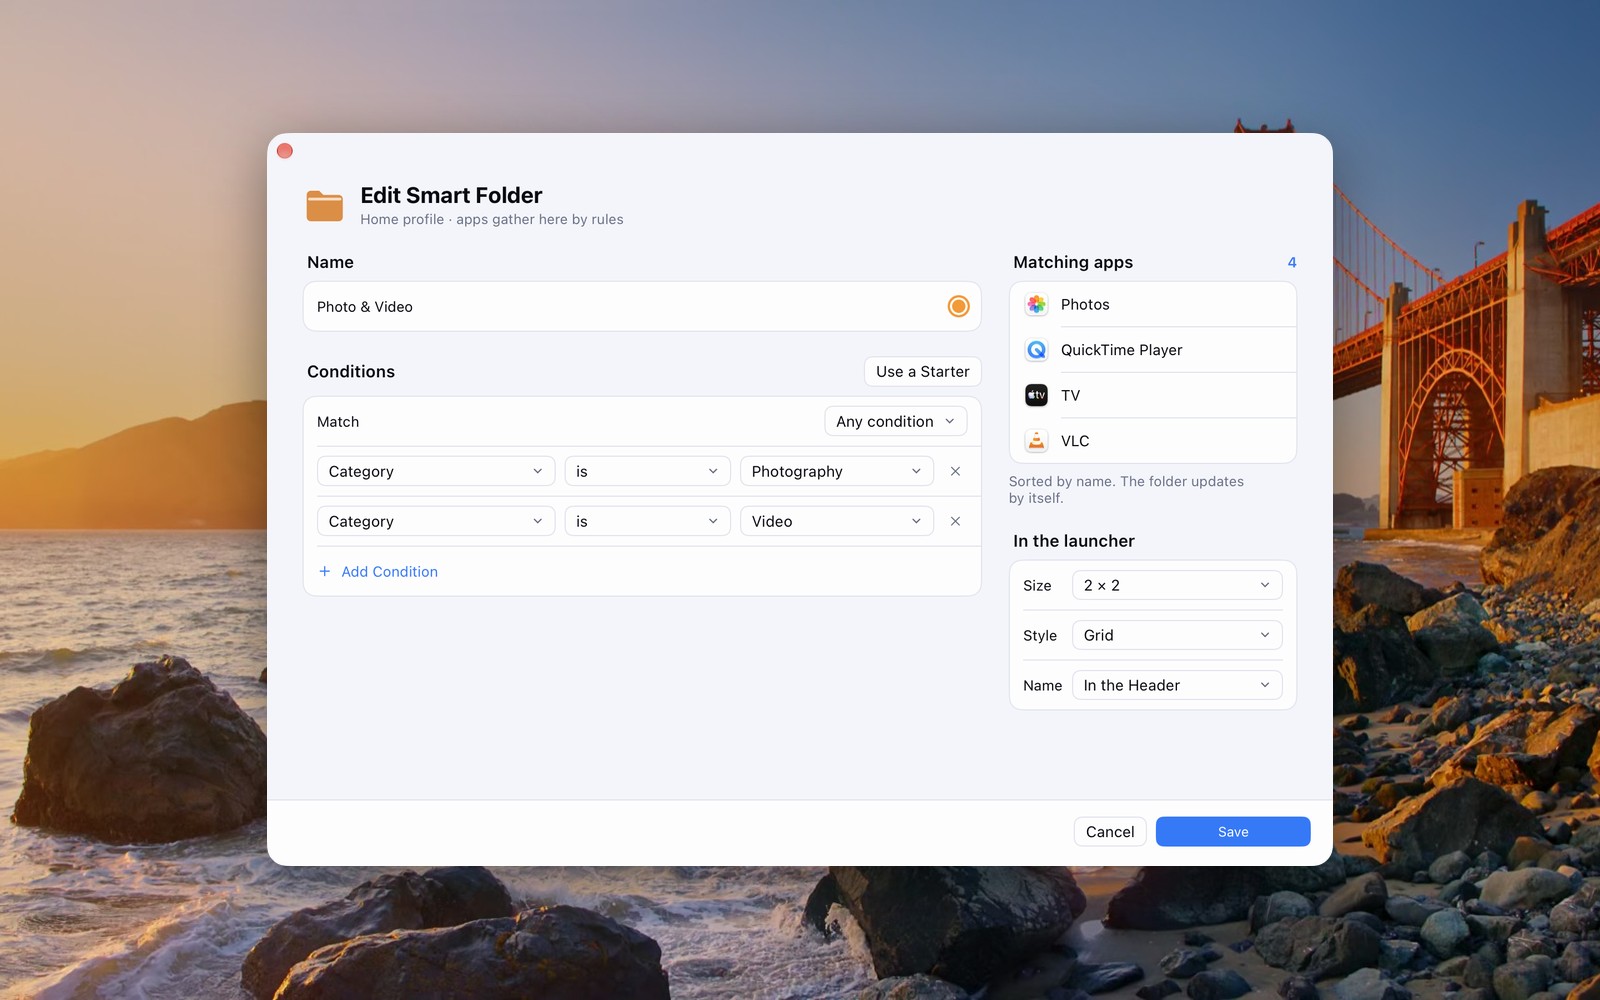Click the QuickTime Player app icon

[1036, 350]
